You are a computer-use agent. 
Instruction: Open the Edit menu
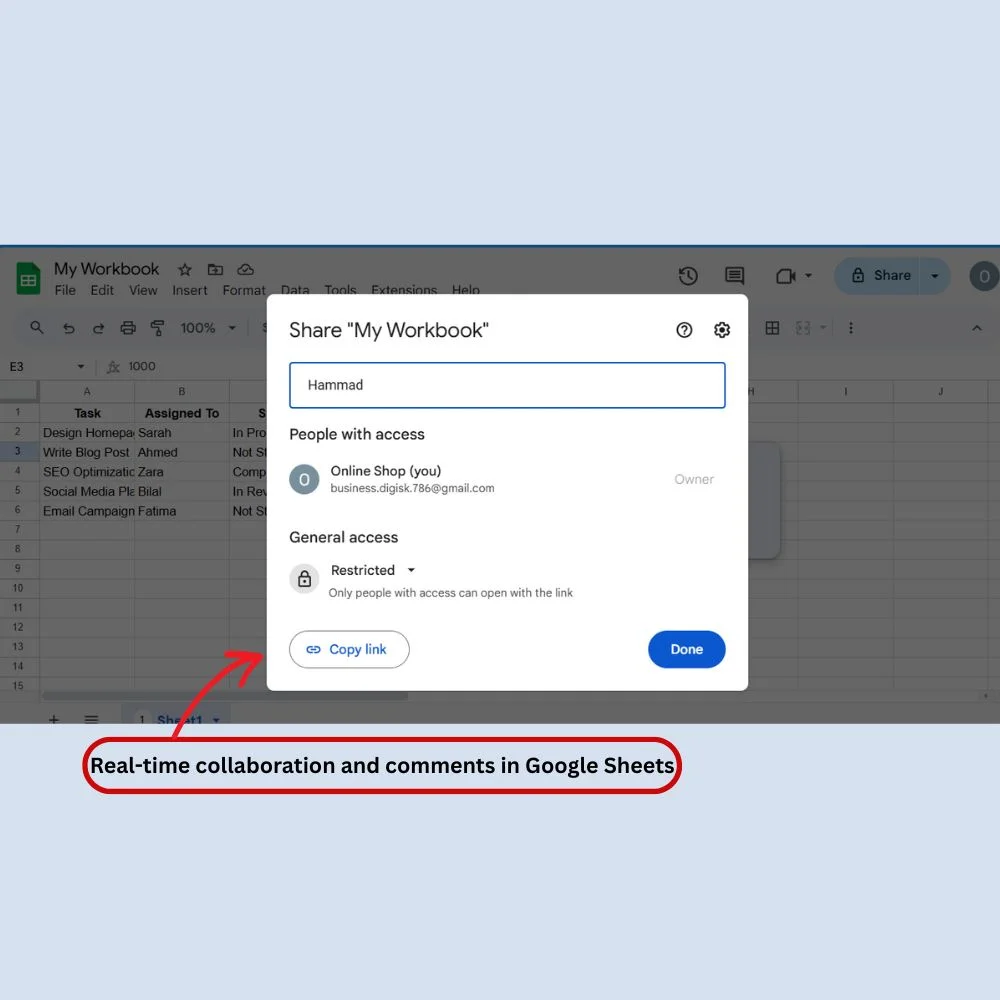[x=102, y=290]
